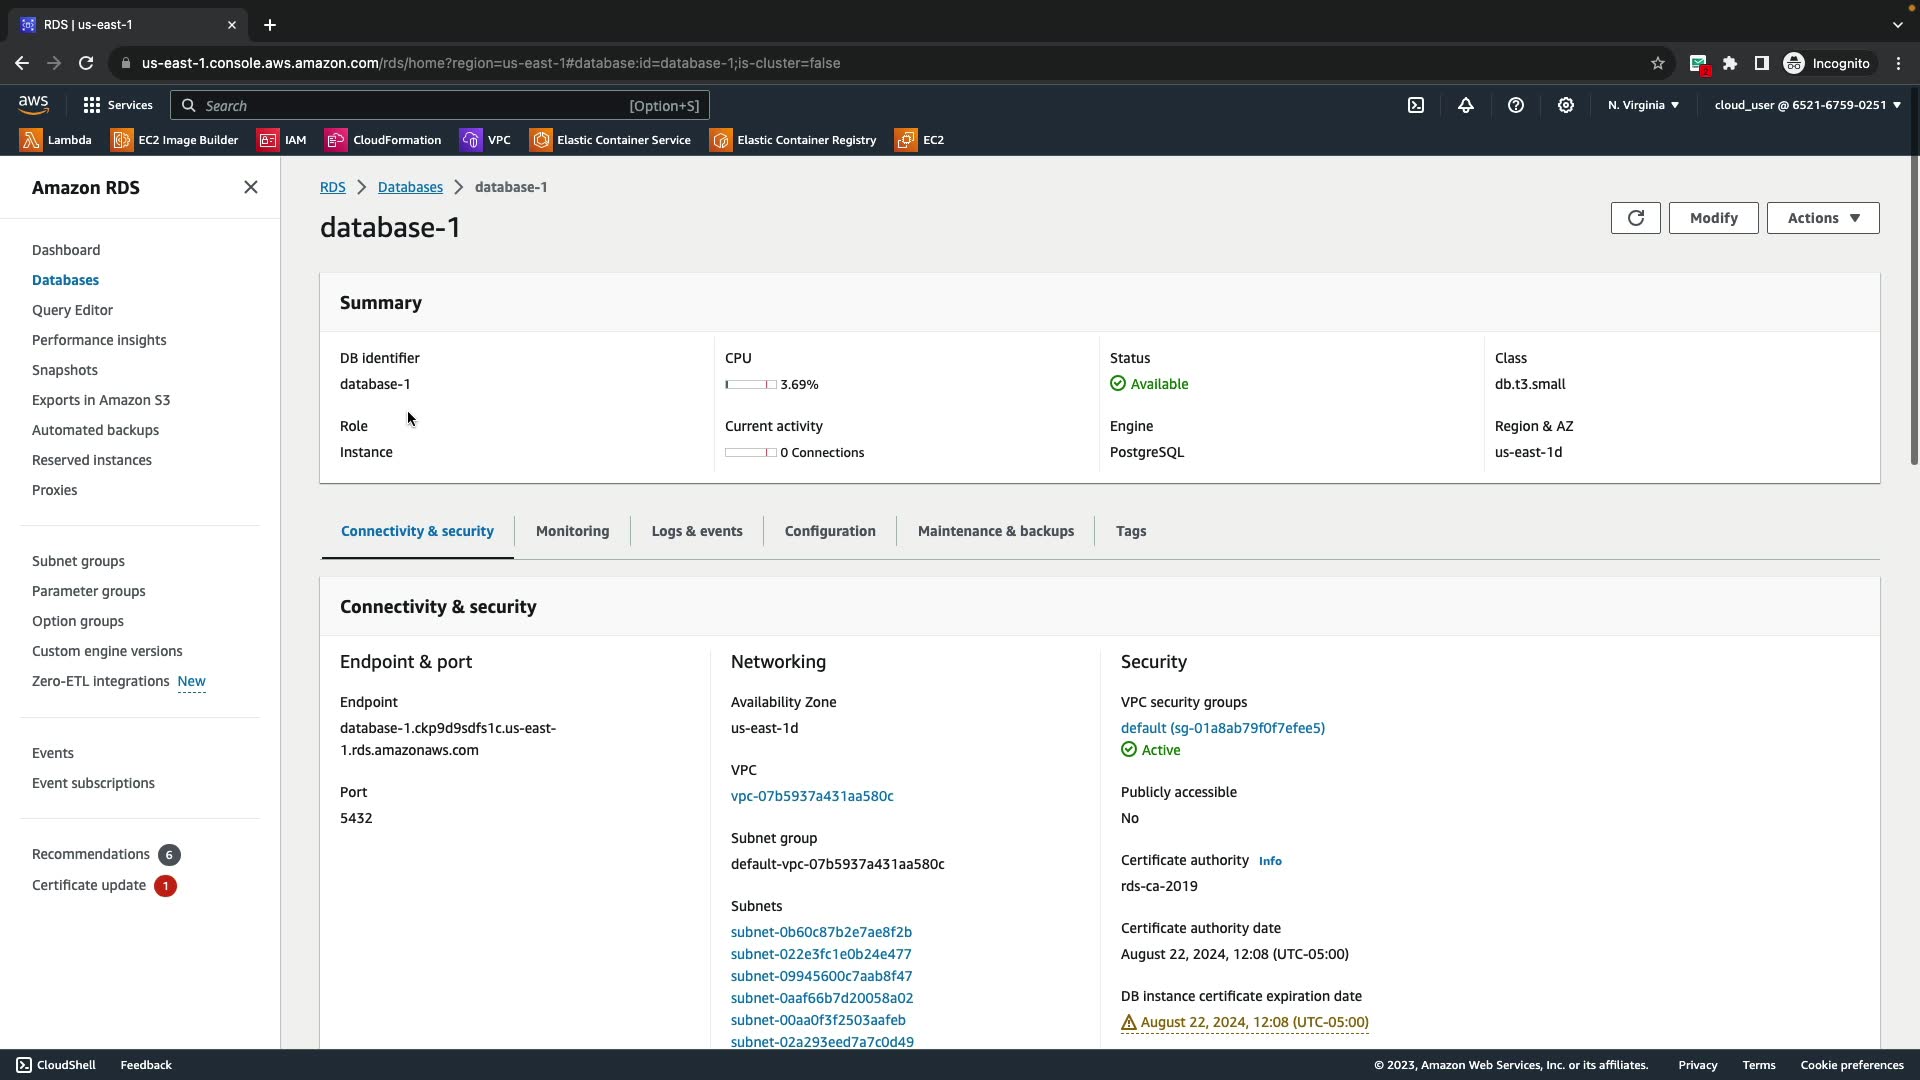
Task: Open the AWS support help icon
Action: point(1516,105)
